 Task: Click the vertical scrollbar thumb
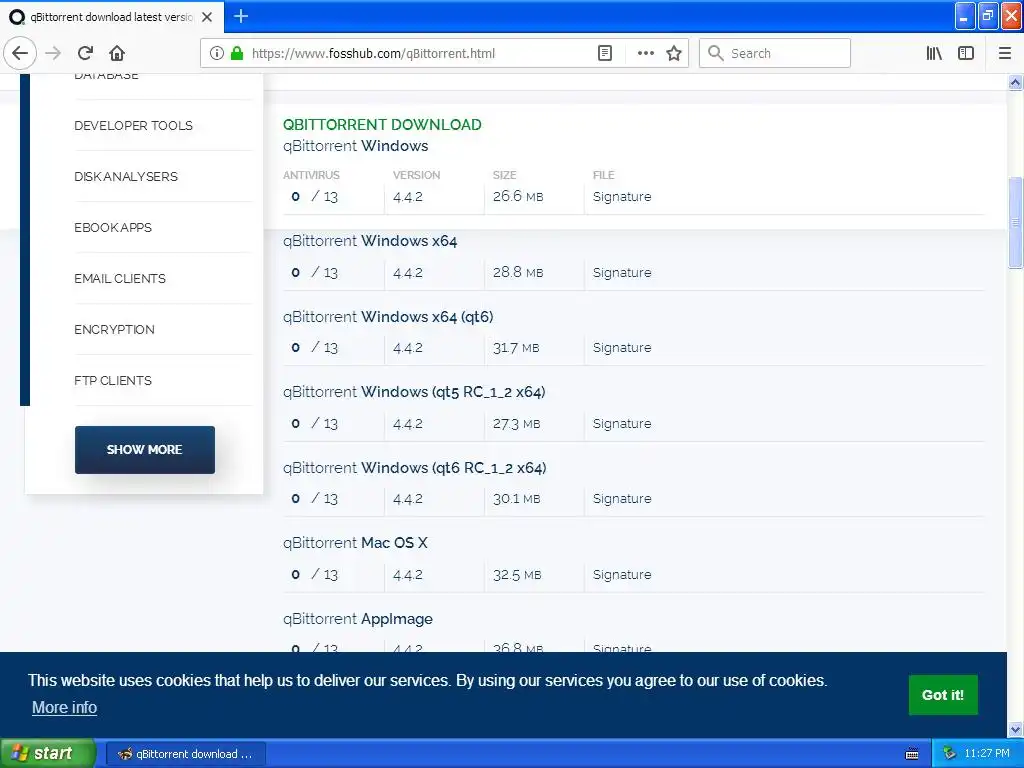pos(1015,222)
